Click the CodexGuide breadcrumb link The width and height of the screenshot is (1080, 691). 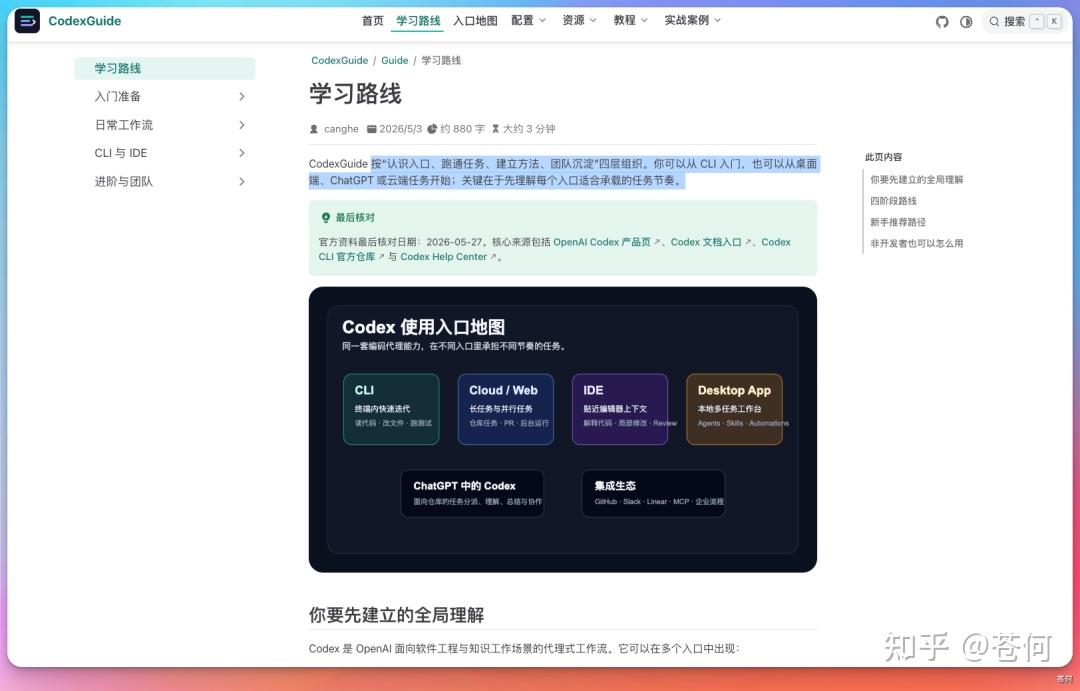click(x=340, y=61)
